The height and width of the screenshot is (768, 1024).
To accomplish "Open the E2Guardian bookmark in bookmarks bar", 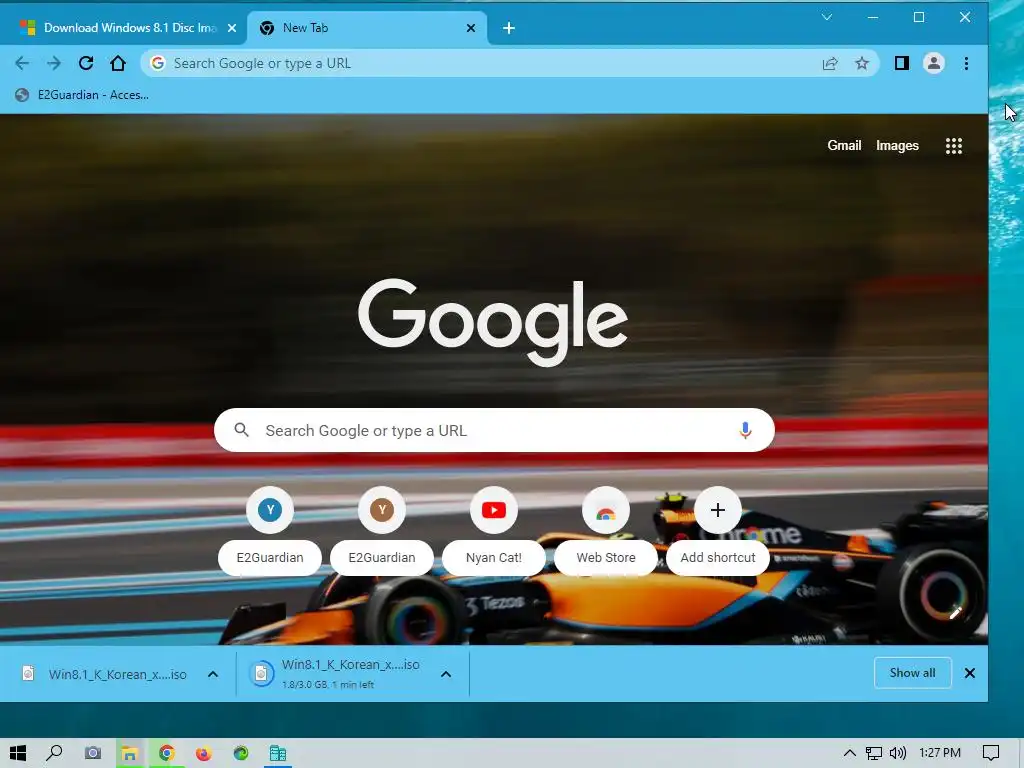I will 82,95.
